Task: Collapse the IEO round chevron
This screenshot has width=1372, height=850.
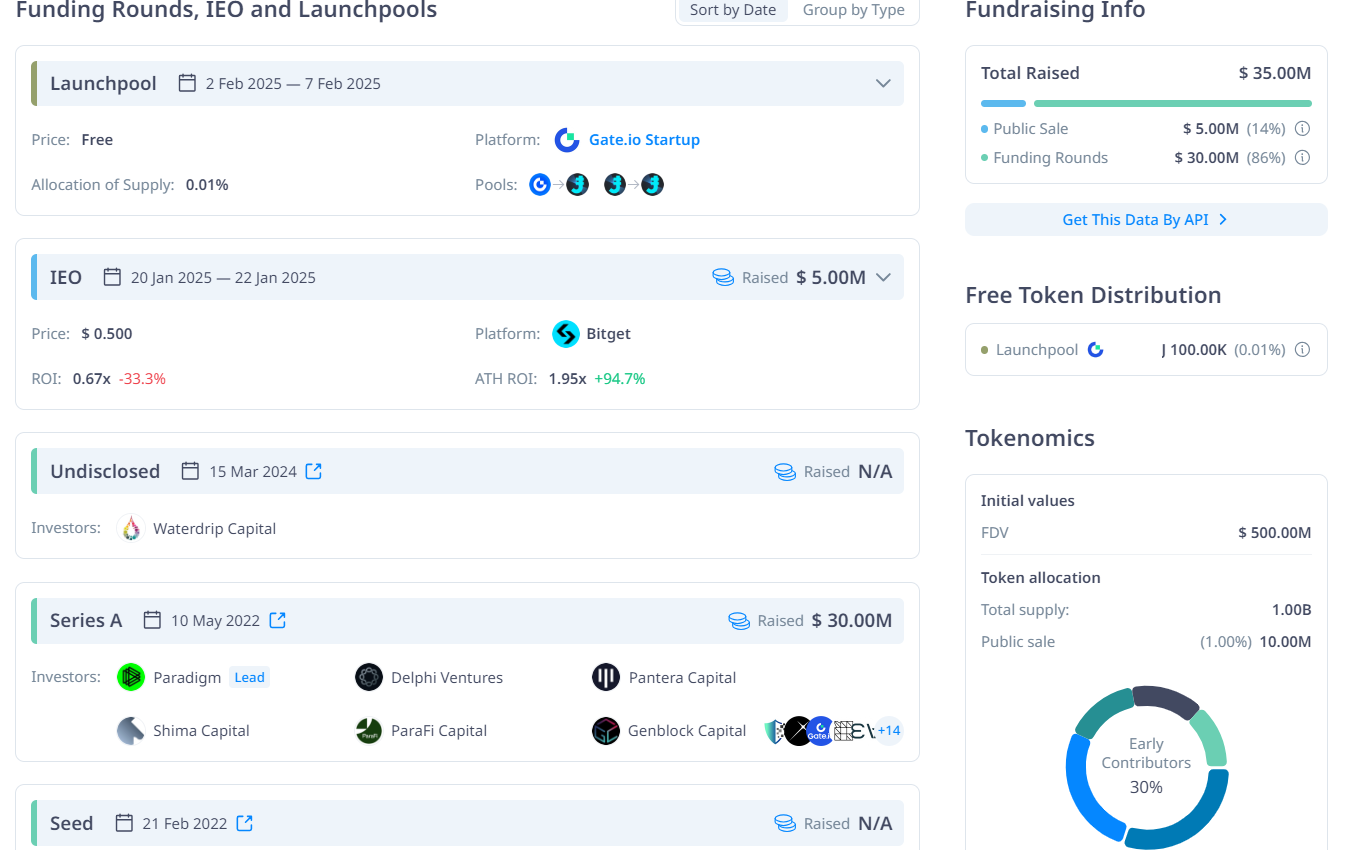Action: [x=883, y=277]
